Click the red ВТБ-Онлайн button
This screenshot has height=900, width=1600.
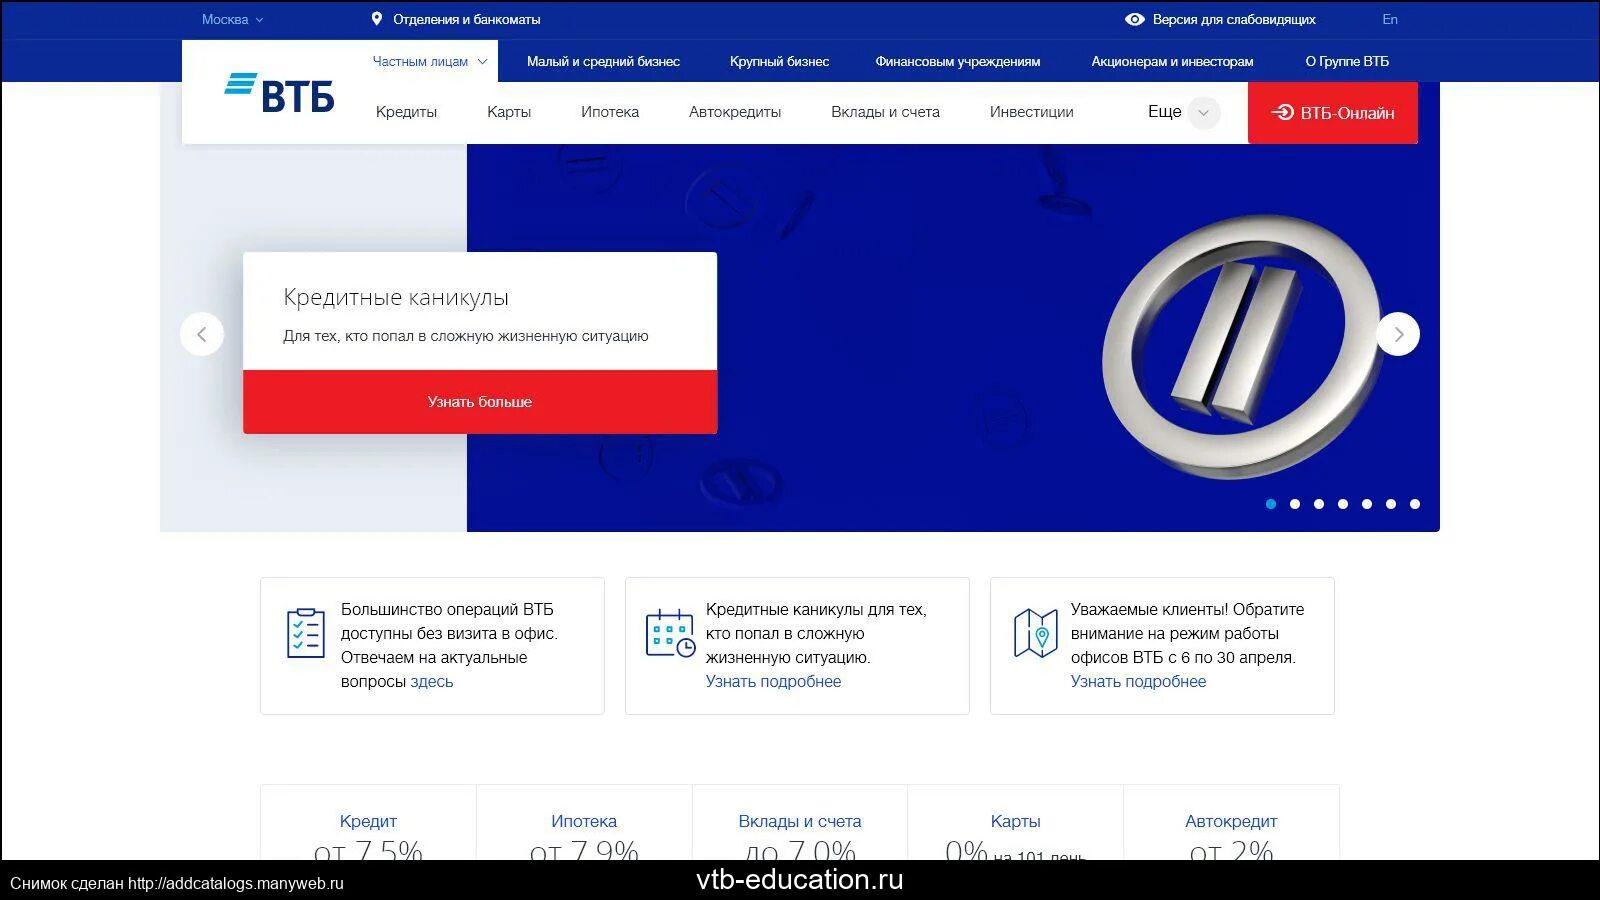(1333, 113)
